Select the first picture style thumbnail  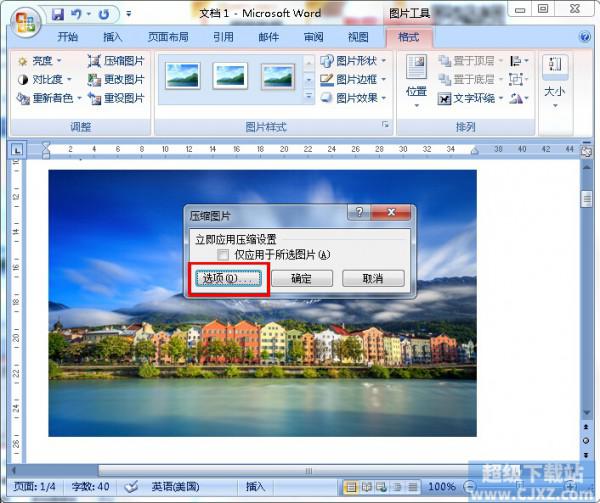[x=183, y=76]
